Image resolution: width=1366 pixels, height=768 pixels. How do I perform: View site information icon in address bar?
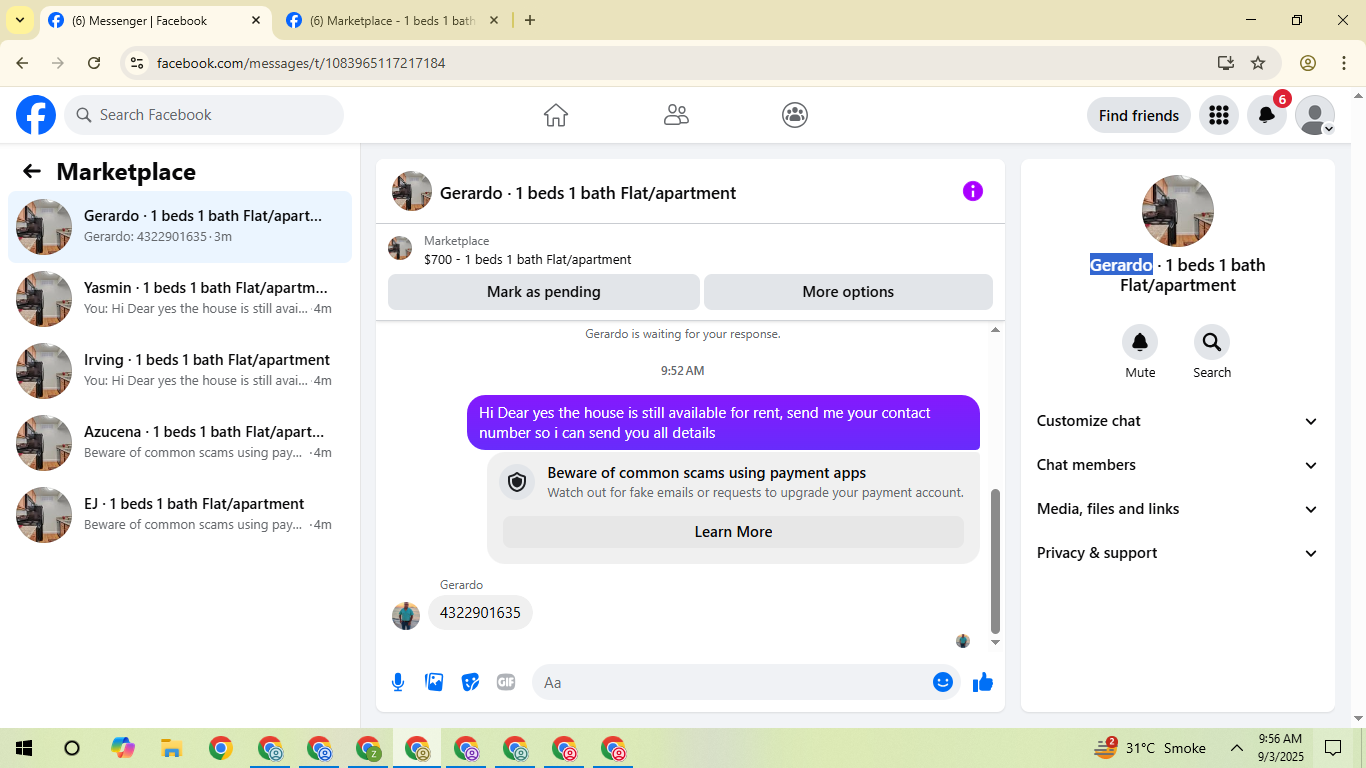pyautogui.click(x=138, y=63)
